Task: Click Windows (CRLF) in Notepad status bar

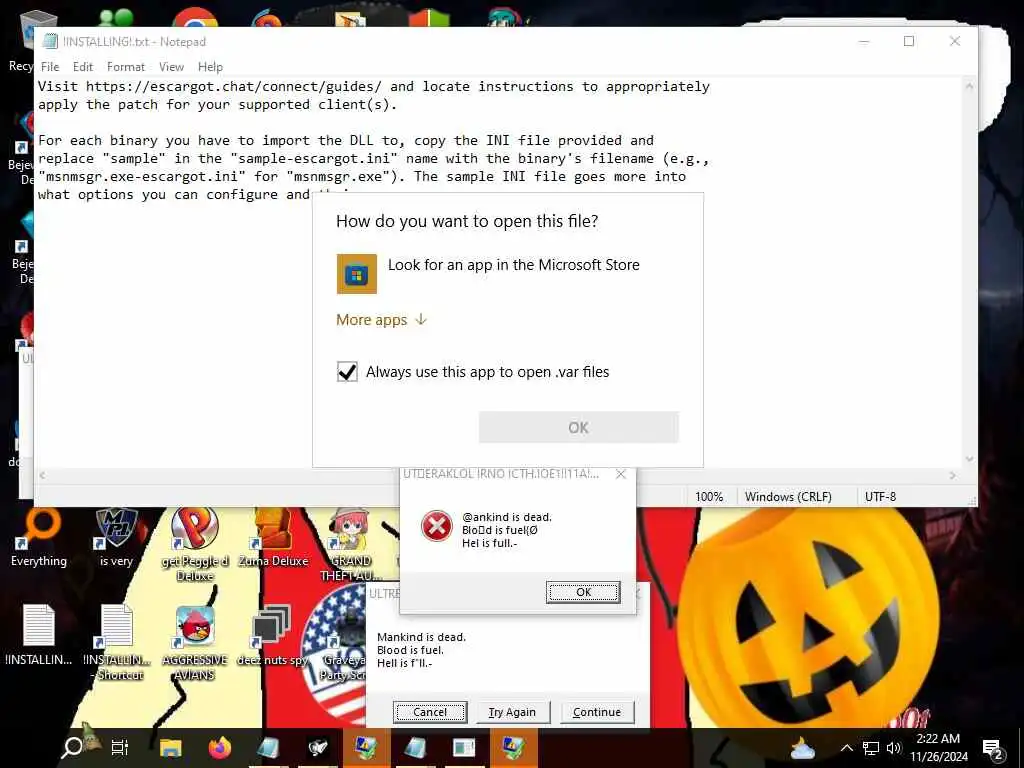Action: click(x=788, y=496)
